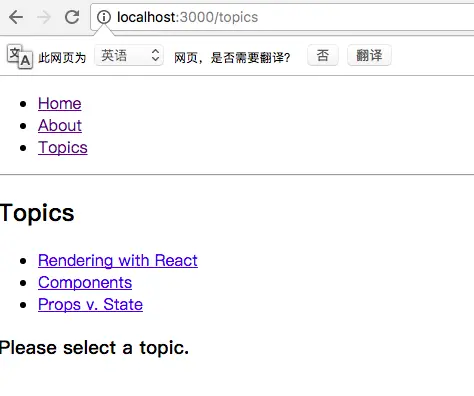The image size is (474, 396).
Task: Click the 此网页为 label in translate bar
Action: pyautogui.click(x=62, y=58)
